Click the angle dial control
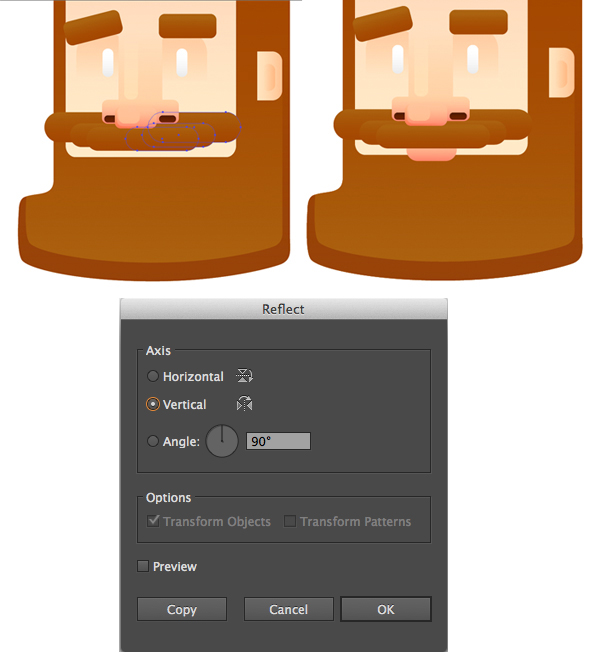The image size is (600, 661). coord(222,441)
